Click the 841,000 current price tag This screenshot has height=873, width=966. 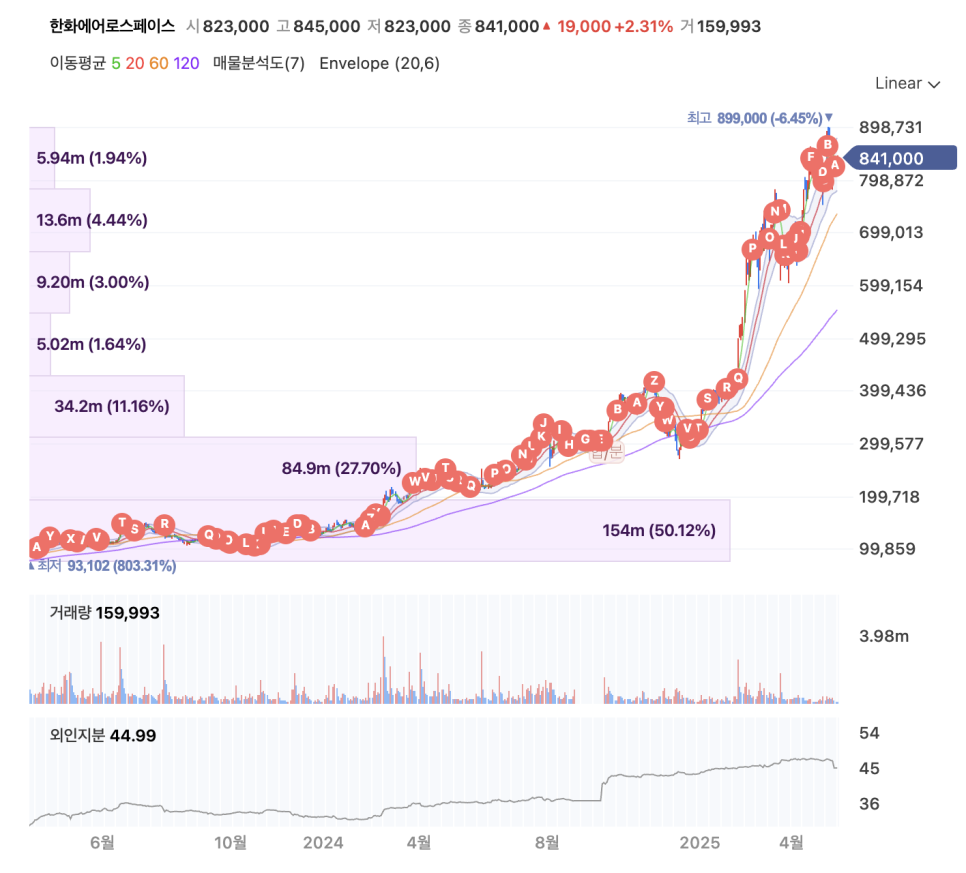[x=899, y=158]
